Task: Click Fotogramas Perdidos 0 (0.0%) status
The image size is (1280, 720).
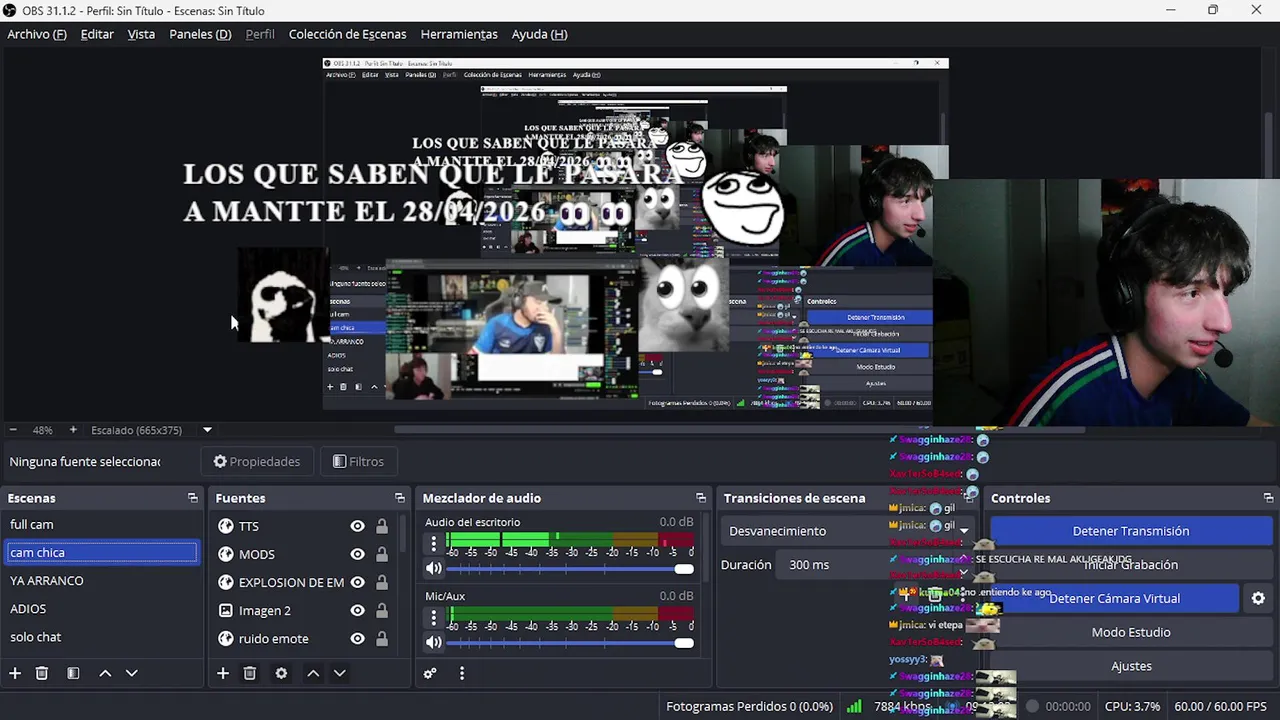Action: click(x=749, y=706)
